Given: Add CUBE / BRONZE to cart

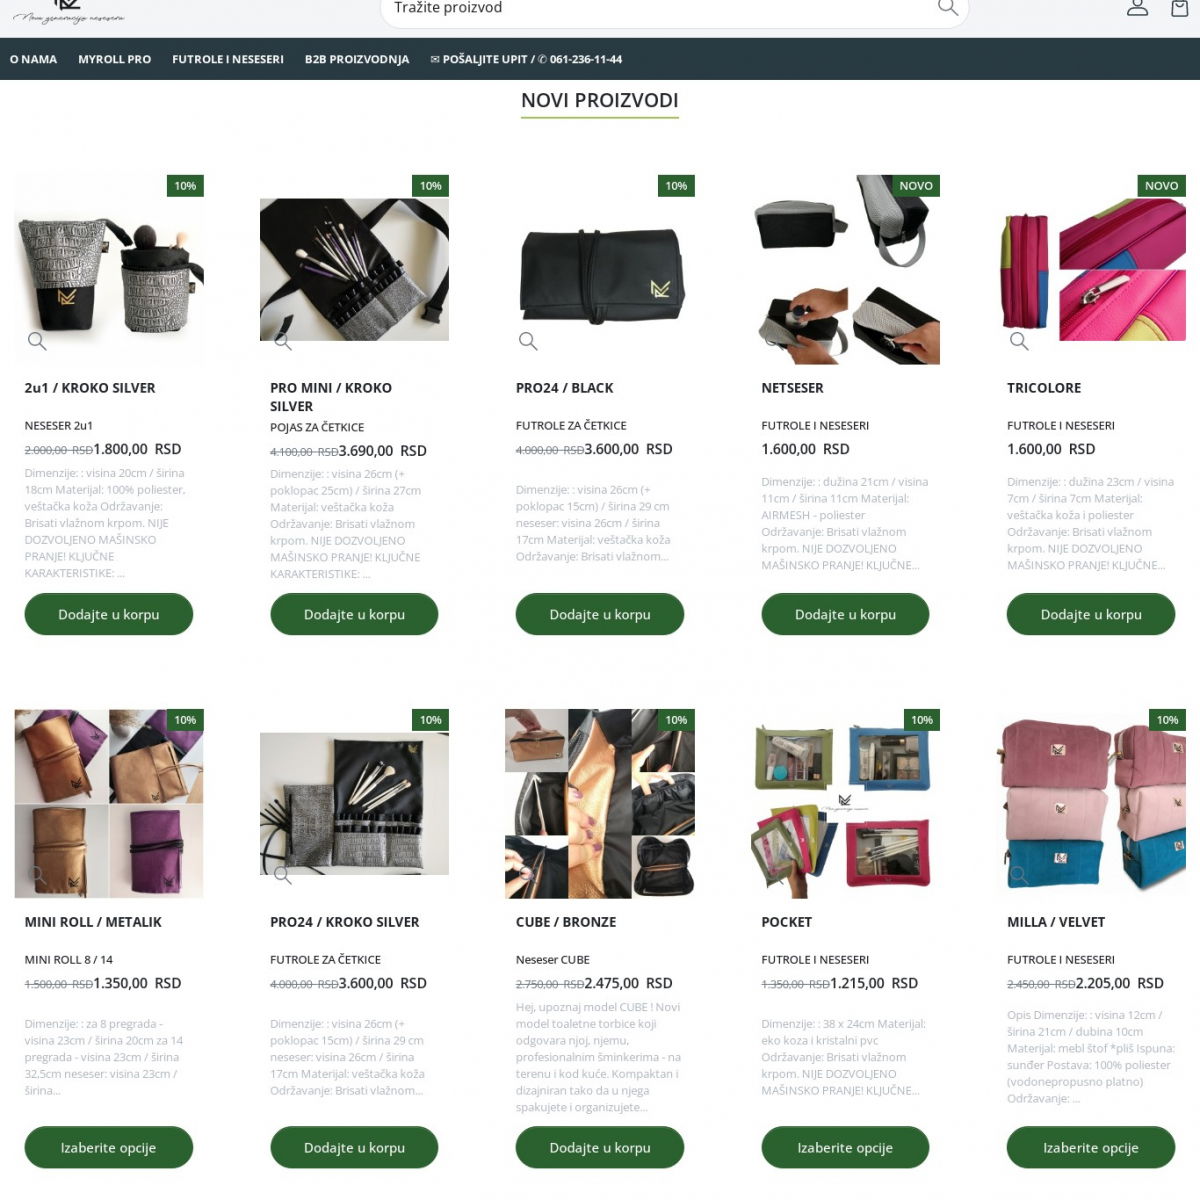Looking at the screenshot, I should coord(600,1148).
